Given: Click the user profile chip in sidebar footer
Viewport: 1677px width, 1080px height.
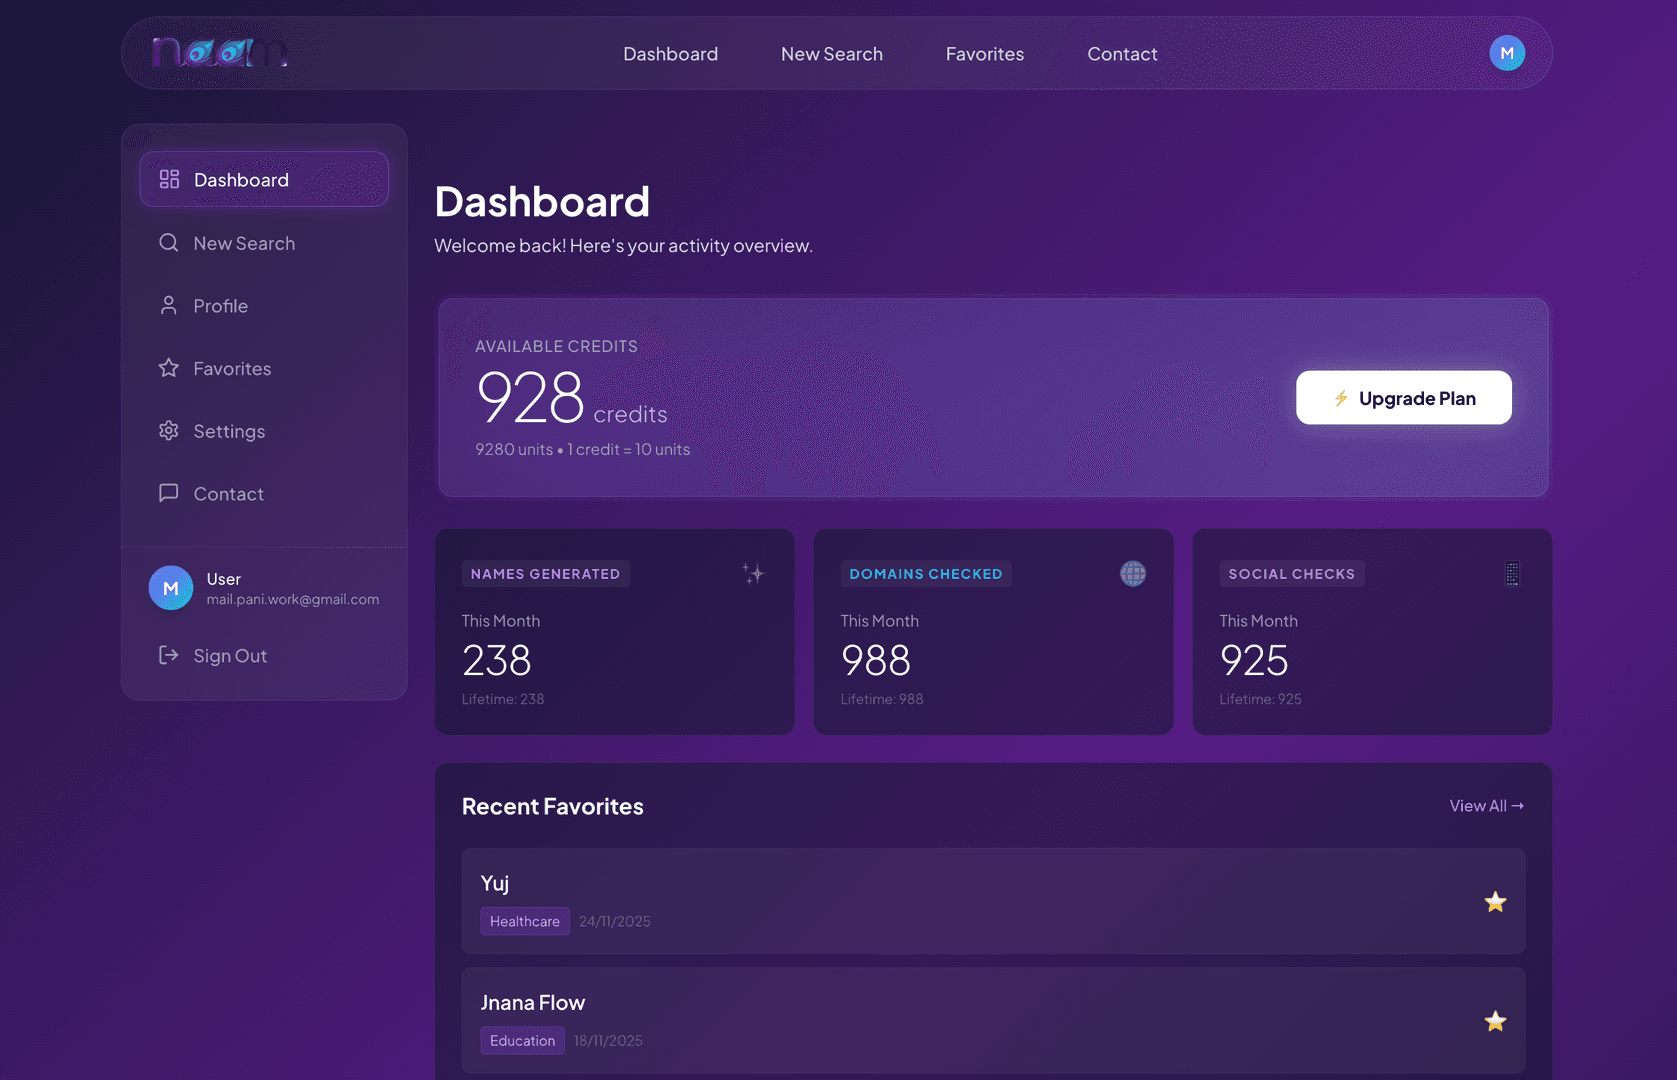Looking at the screenshot, I should [265, 588].
